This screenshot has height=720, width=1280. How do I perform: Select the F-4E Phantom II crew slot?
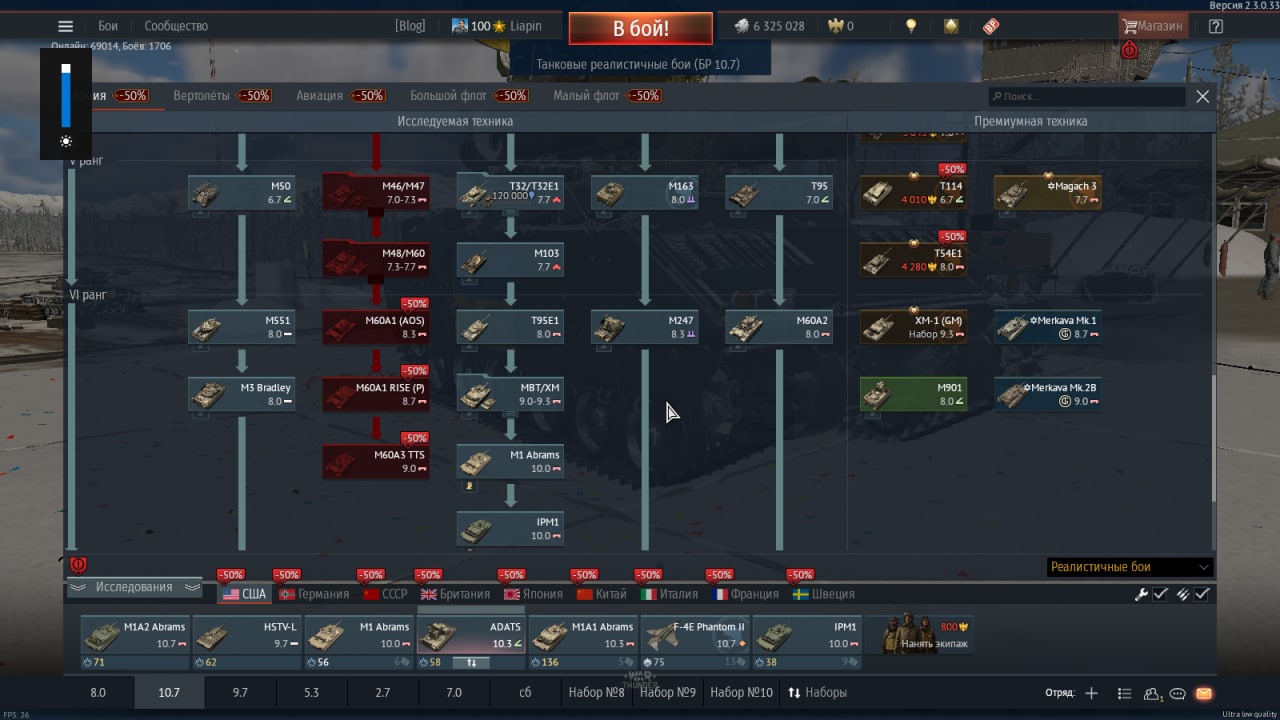[x=694, y=643]
